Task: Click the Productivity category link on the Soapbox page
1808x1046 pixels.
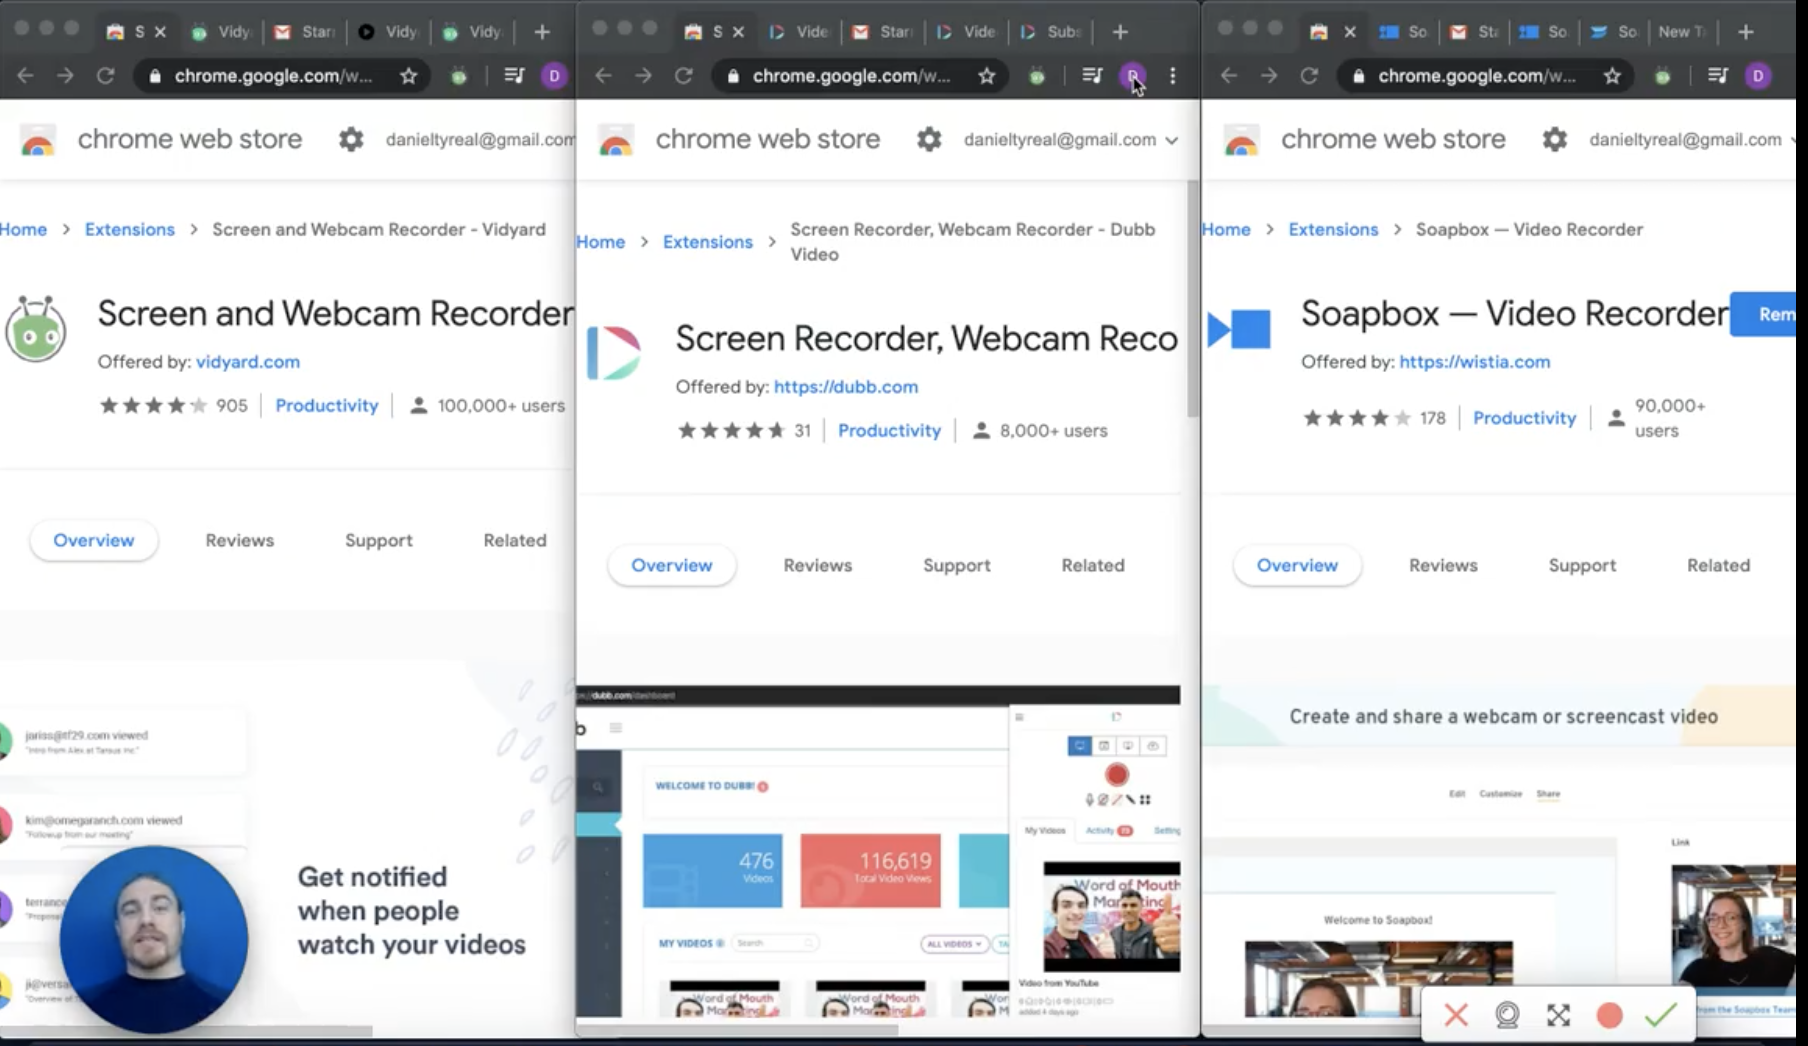Action: click(x=1524, y=418)
